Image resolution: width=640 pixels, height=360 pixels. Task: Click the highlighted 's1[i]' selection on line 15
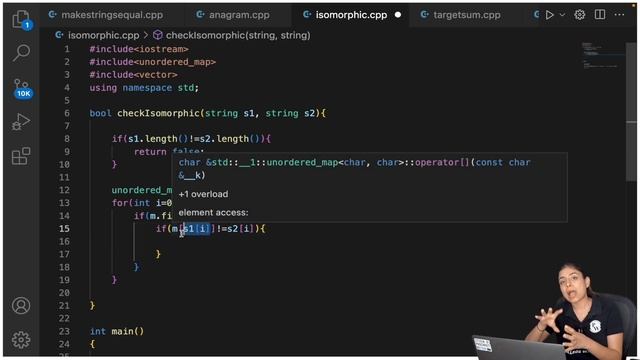point(196,229)
